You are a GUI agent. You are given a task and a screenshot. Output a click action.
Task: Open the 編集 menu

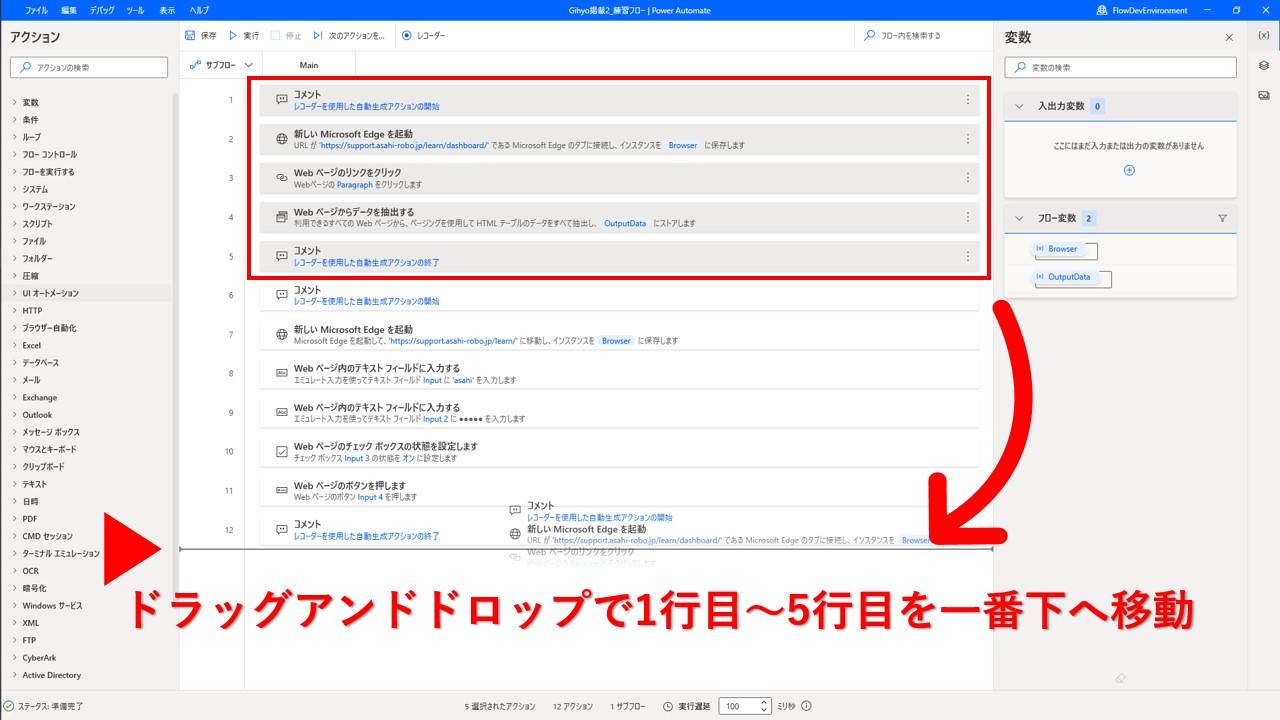(68, 10)
